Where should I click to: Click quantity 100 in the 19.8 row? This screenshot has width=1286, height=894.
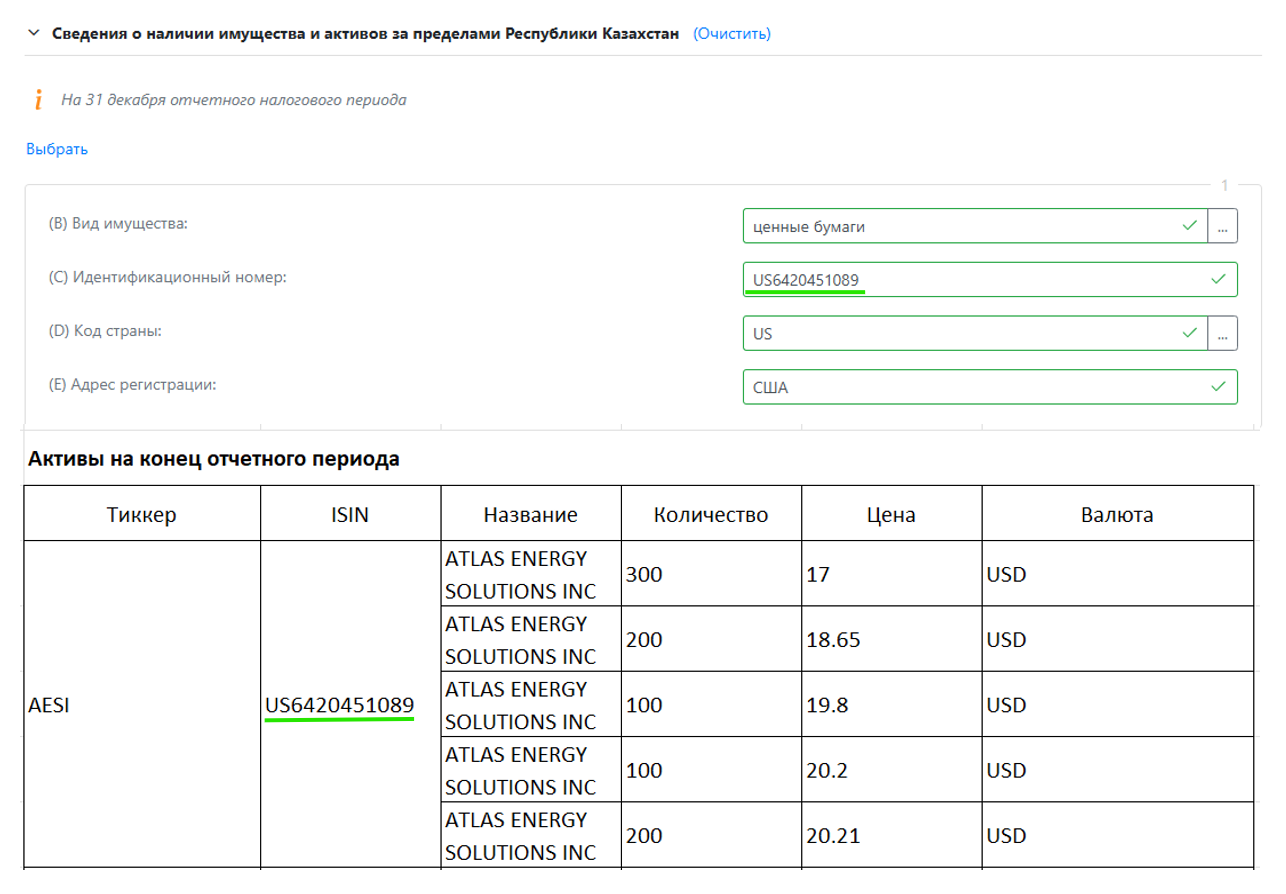click(711, 704)
